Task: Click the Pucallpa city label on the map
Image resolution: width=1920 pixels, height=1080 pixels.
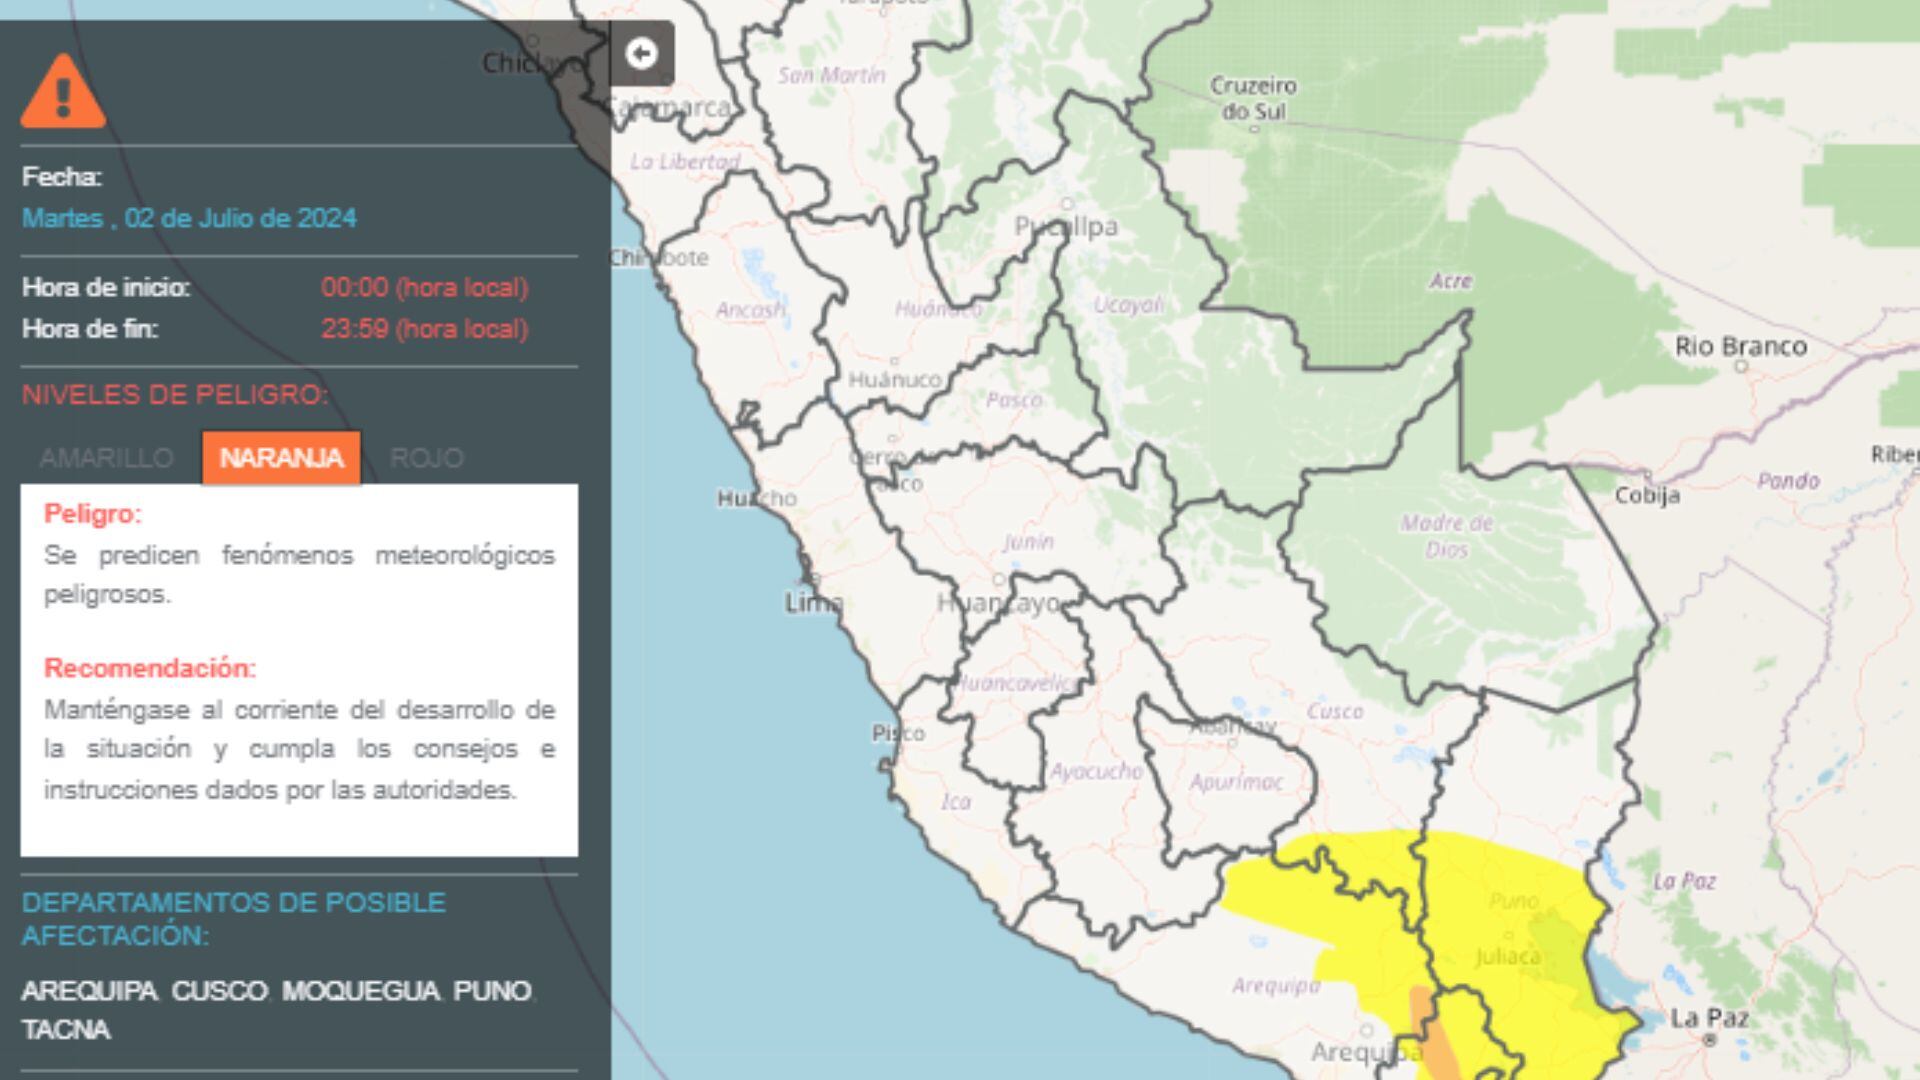Action: (1066, 227)
